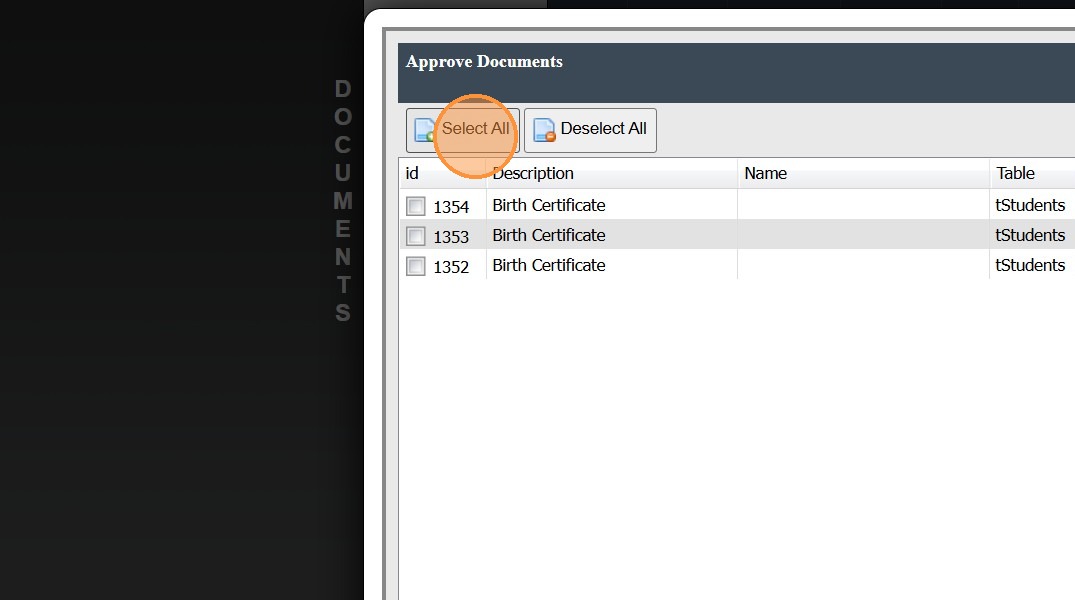Click the Deselect All button
1075x600 pixels.
[590, 130]
